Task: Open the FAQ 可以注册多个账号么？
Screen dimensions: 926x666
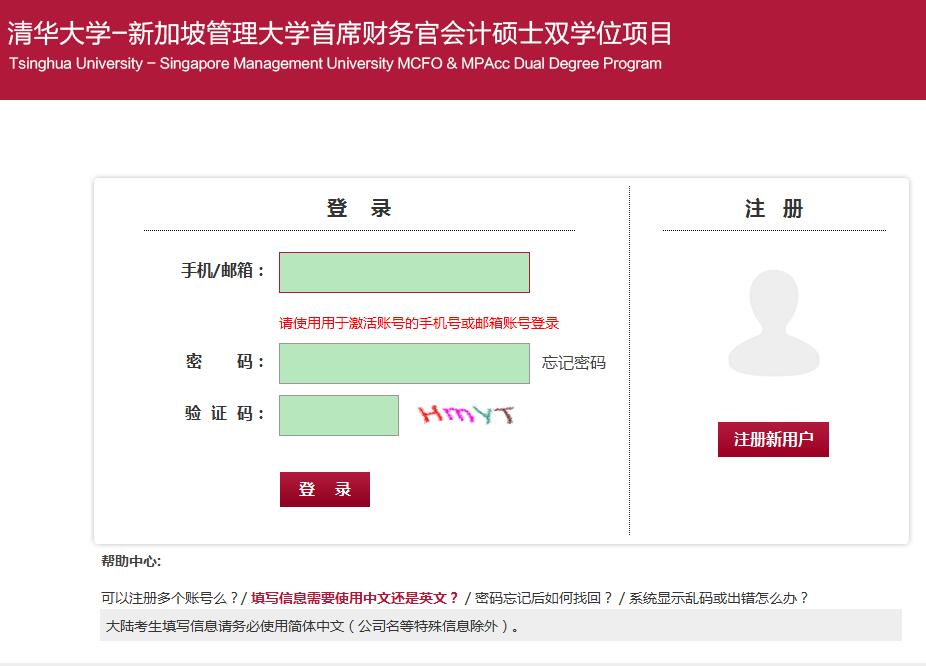Action: [168, 598]
